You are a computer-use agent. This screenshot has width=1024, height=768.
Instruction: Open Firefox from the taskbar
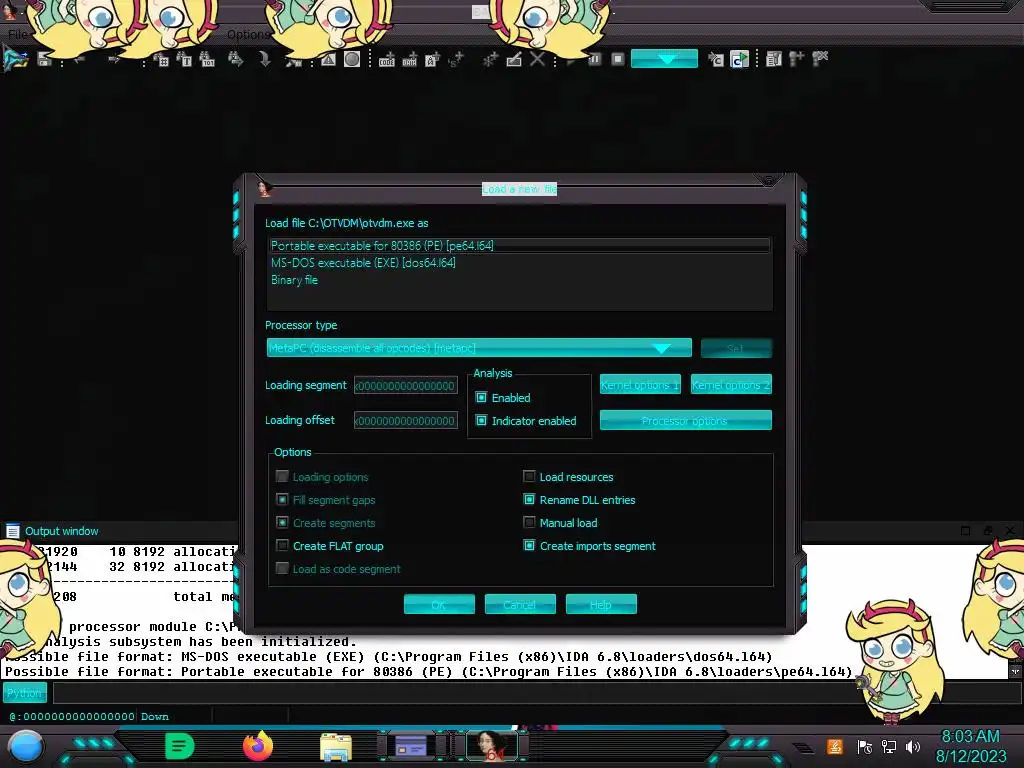[x=259, y=746]
